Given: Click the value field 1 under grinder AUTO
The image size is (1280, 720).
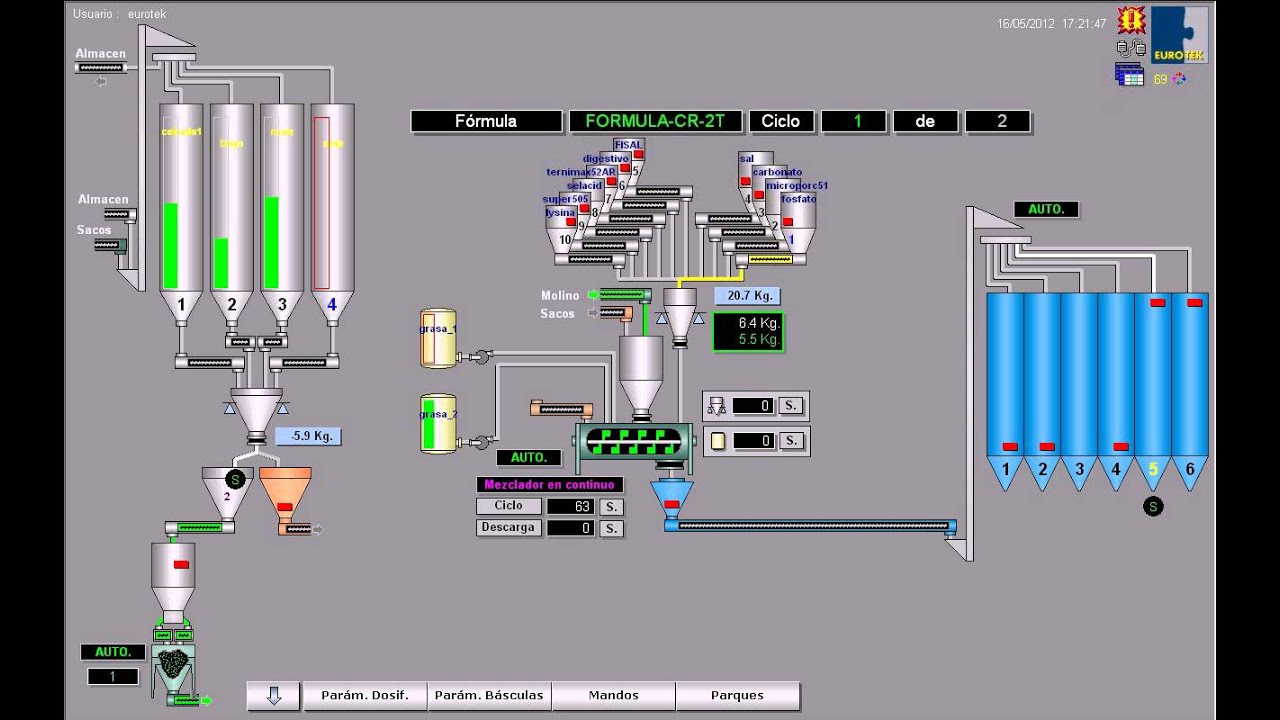Looking at the screenshot, I should pos(113,677).
